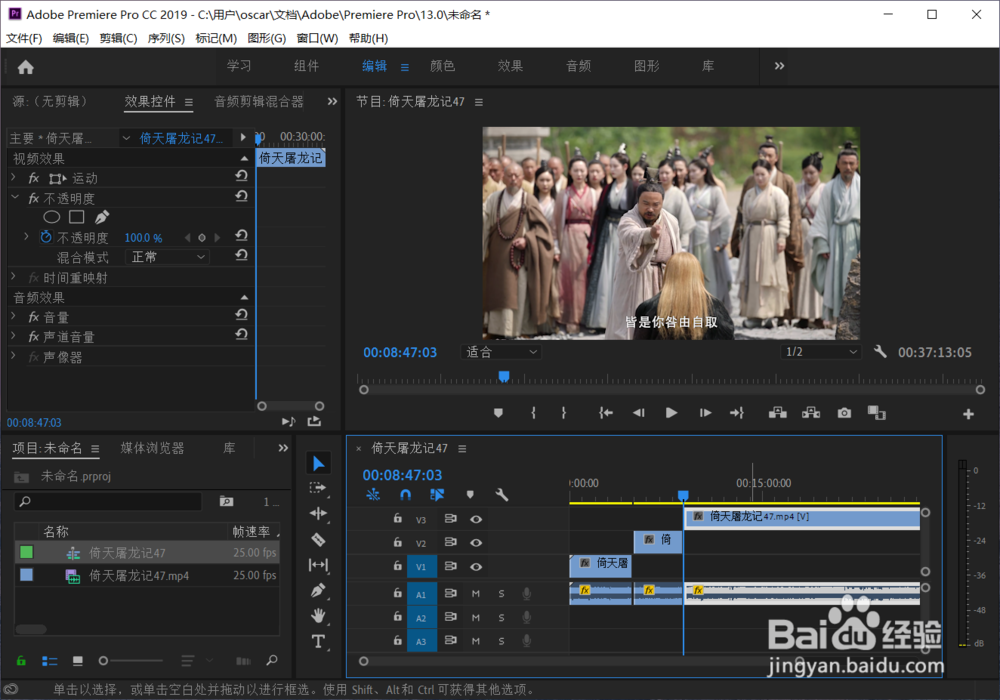Screen dimensions: 1000x700
Task: Open blend mode dropdown
Action: (x=168, y=257)
